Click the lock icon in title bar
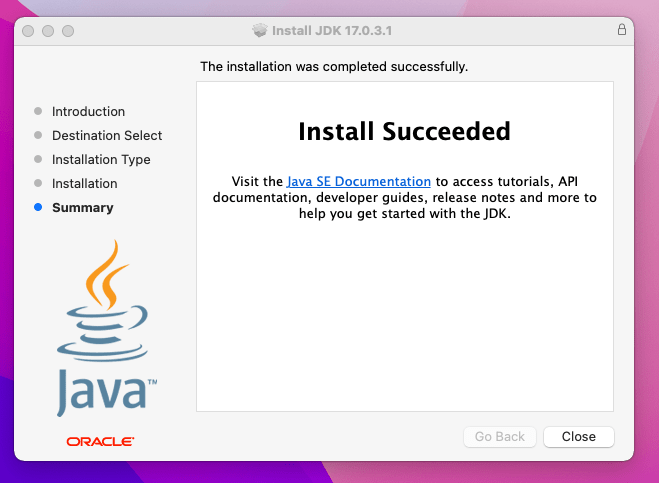This screenshot has width=659, height=483. 622,29
